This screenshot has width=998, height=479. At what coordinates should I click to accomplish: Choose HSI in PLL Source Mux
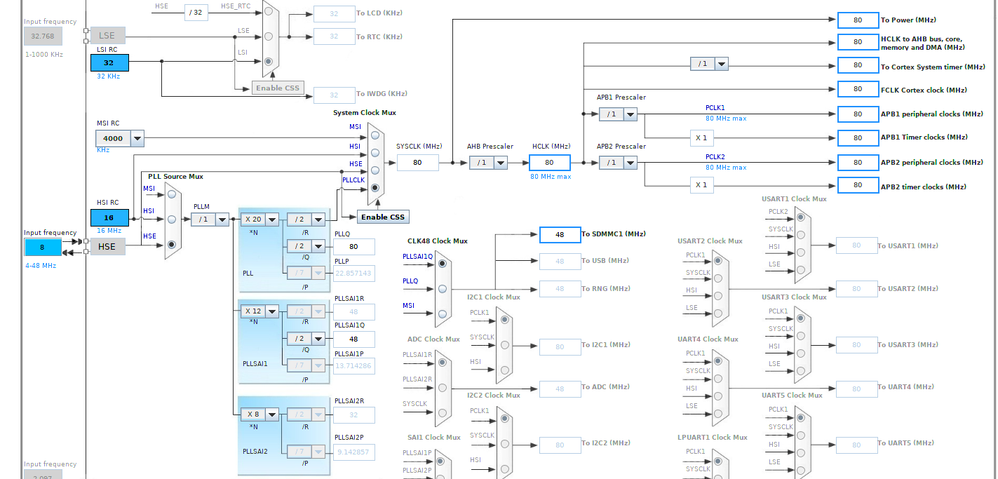click(172, 219)
